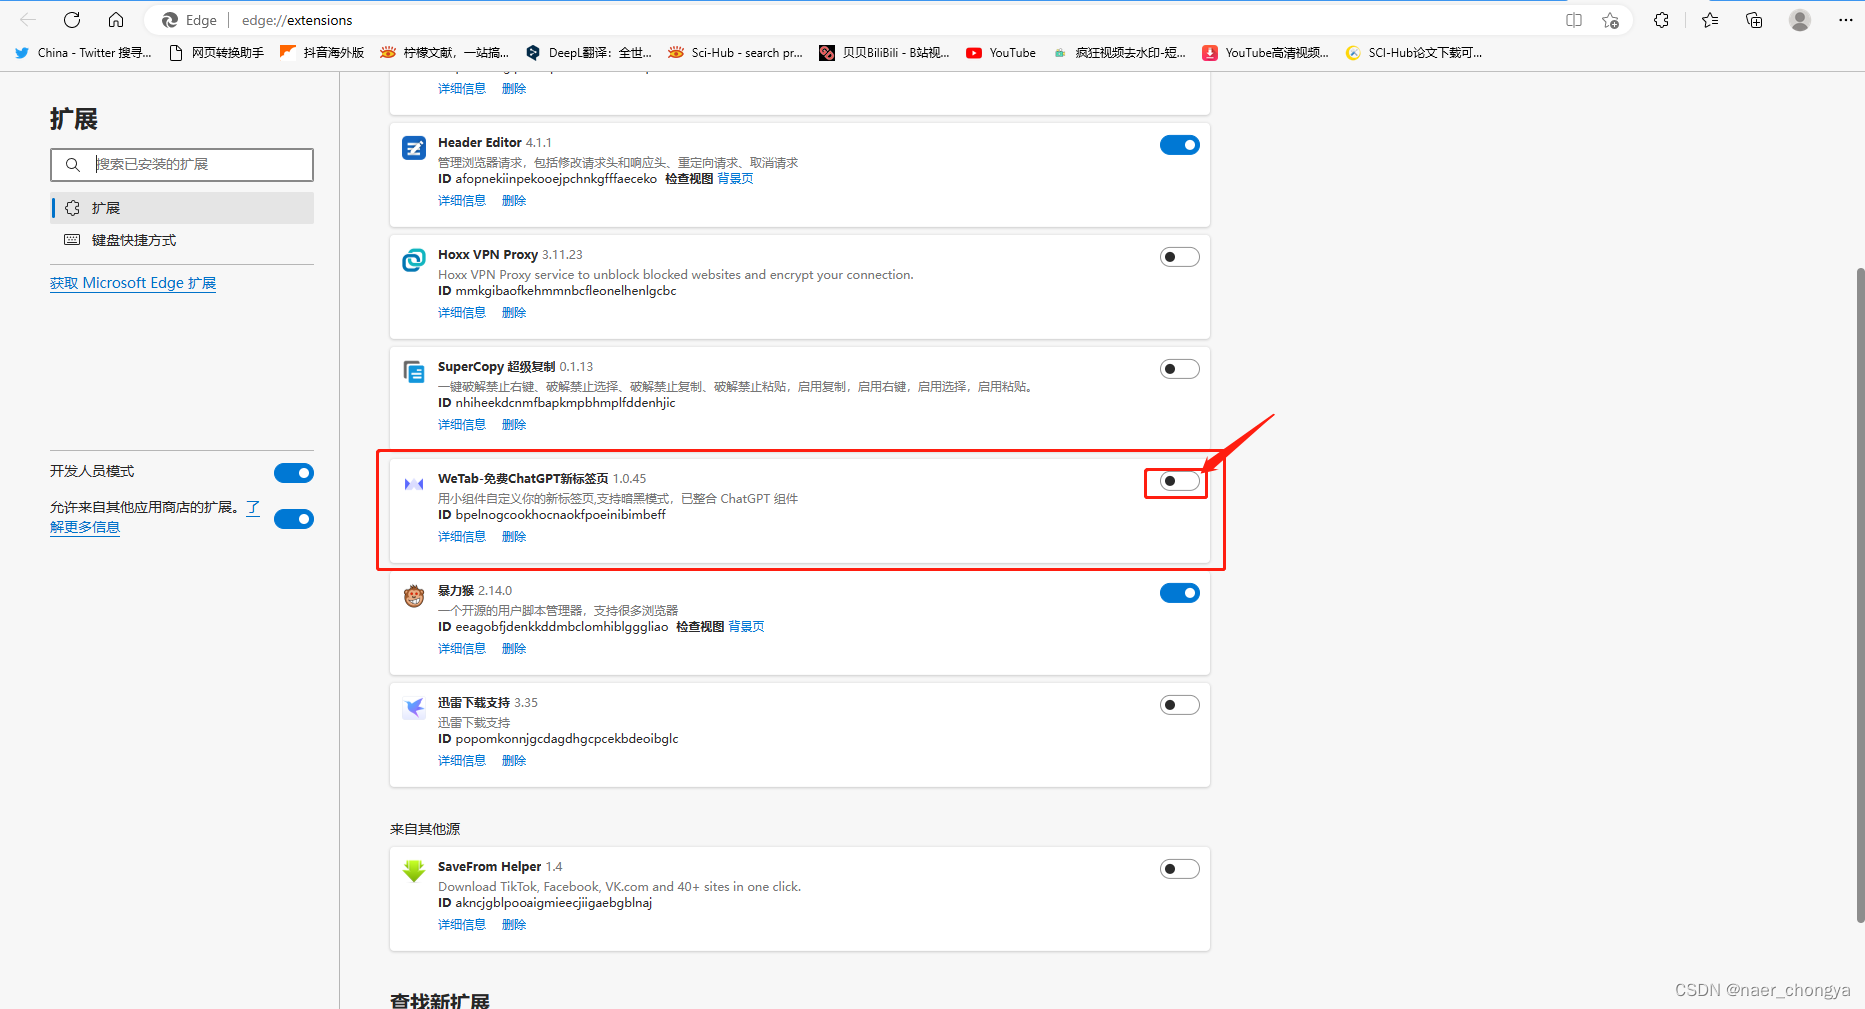Click 删除 for WeTab
This screenshot has width=1865, height=1009.
point(514,537)
